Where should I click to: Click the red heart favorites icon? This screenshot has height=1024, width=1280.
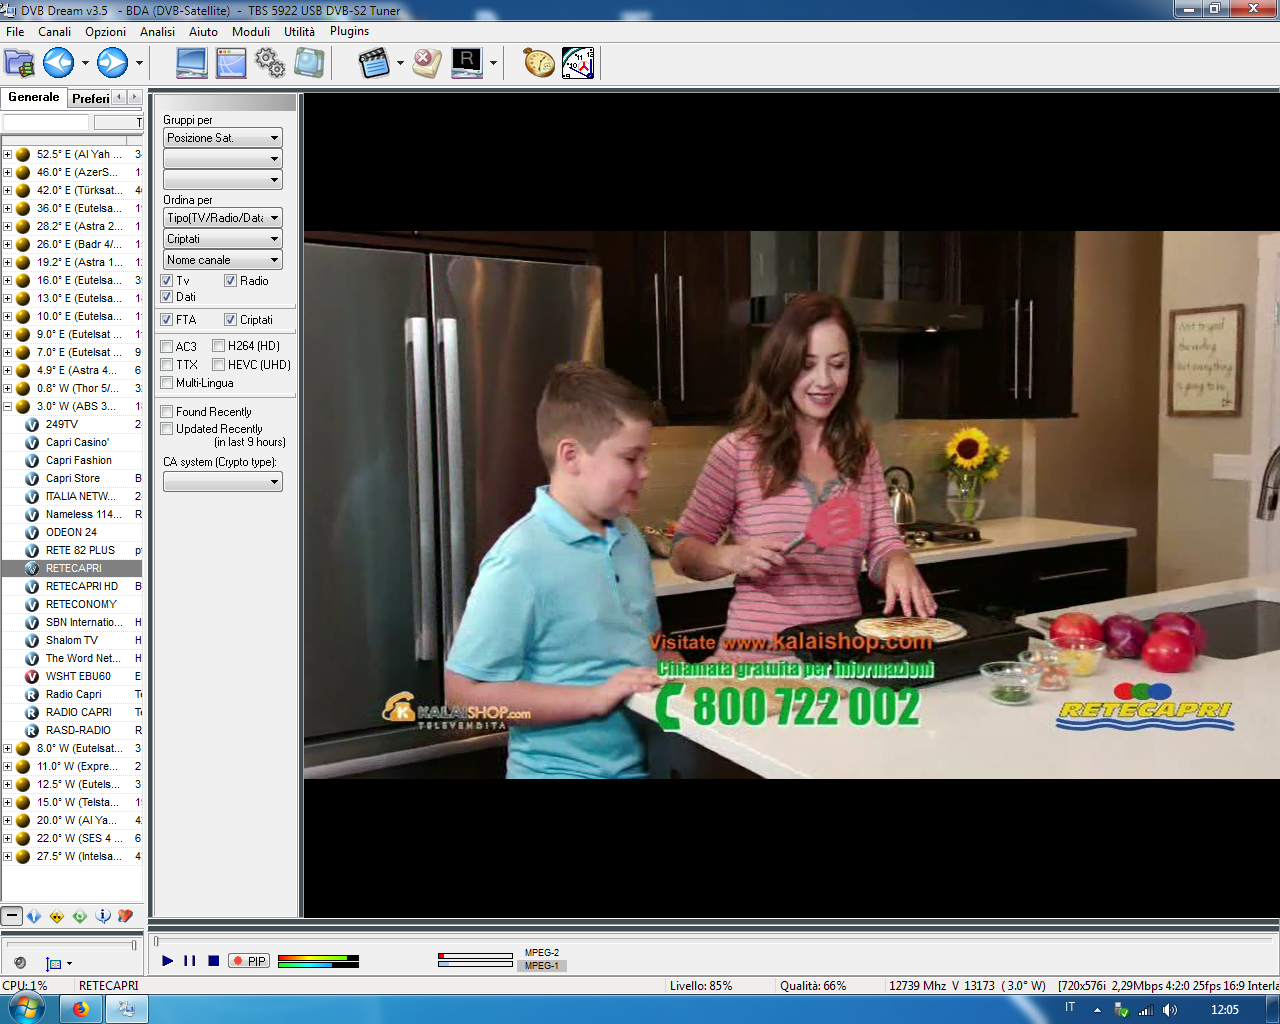tap(125, 915)
